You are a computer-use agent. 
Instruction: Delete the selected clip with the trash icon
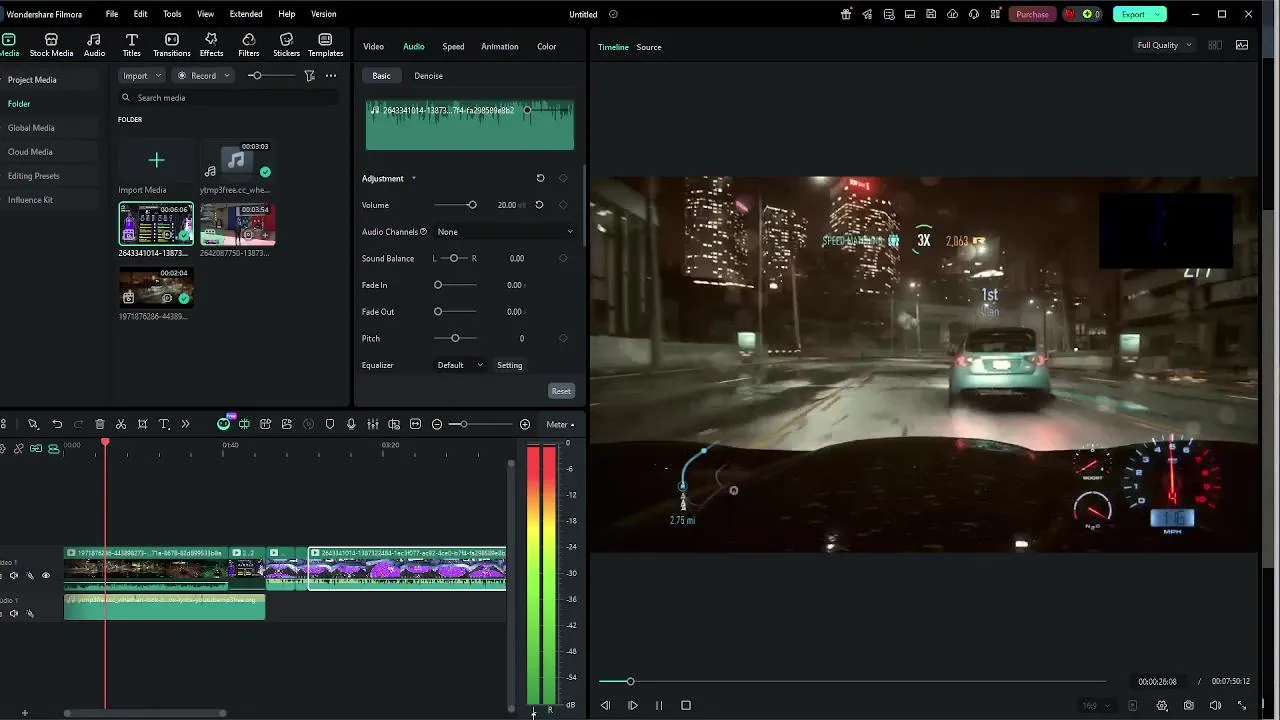100,425
